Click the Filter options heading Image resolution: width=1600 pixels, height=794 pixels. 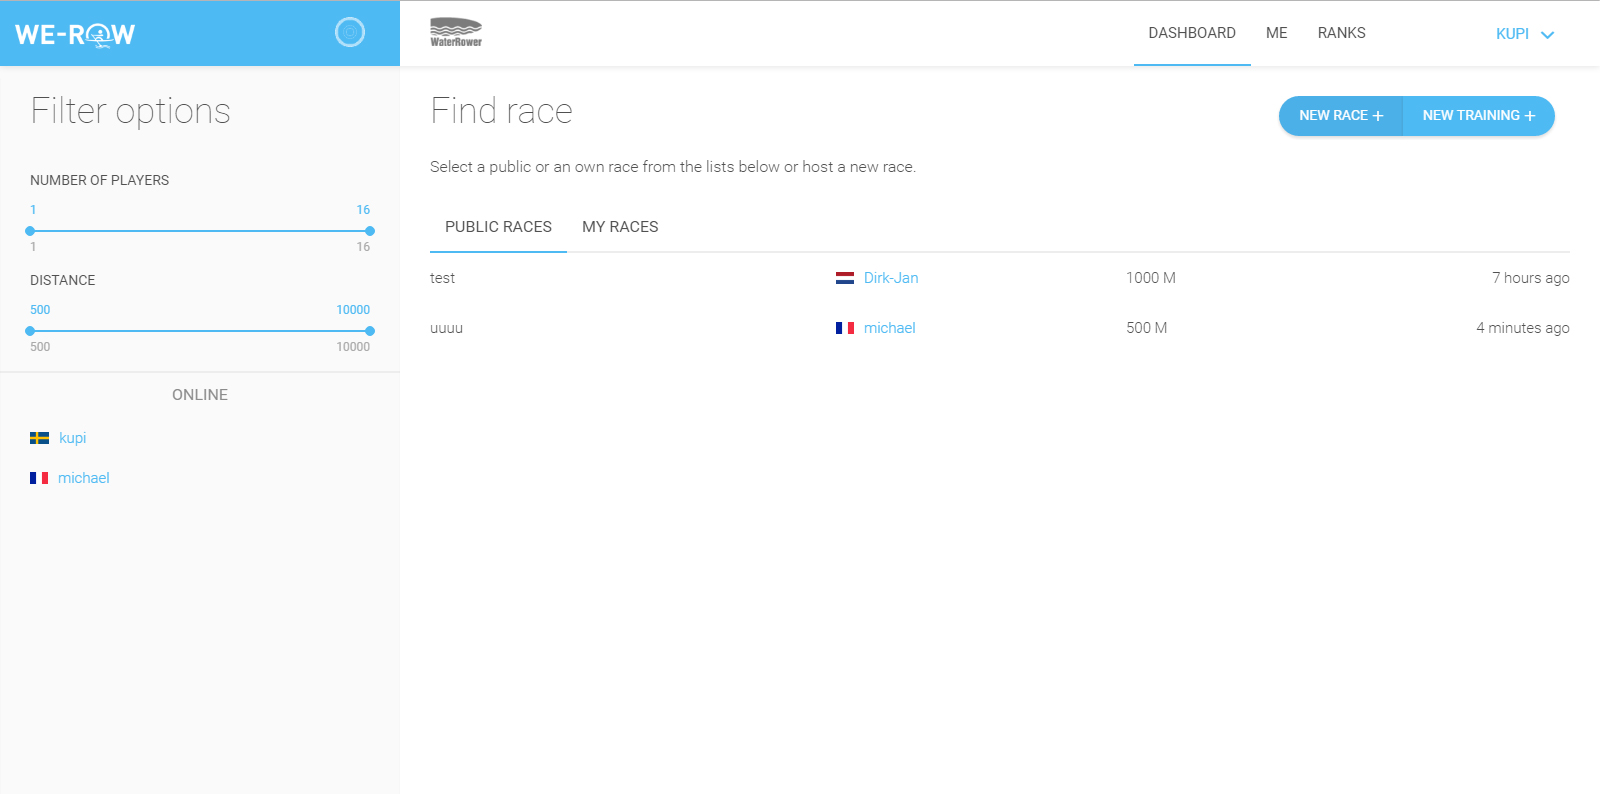pos(130,111)
